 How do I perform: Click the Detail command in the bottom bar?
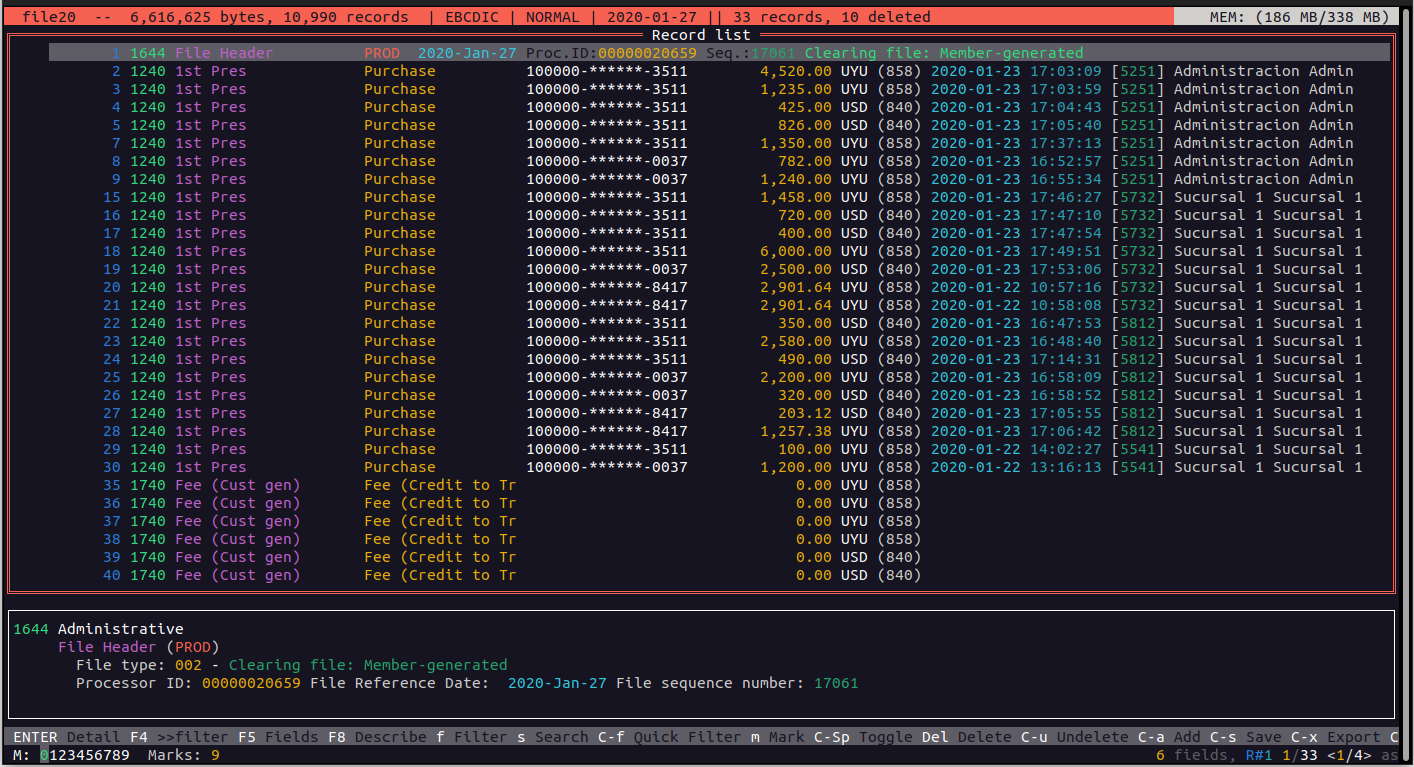point(93,737)
